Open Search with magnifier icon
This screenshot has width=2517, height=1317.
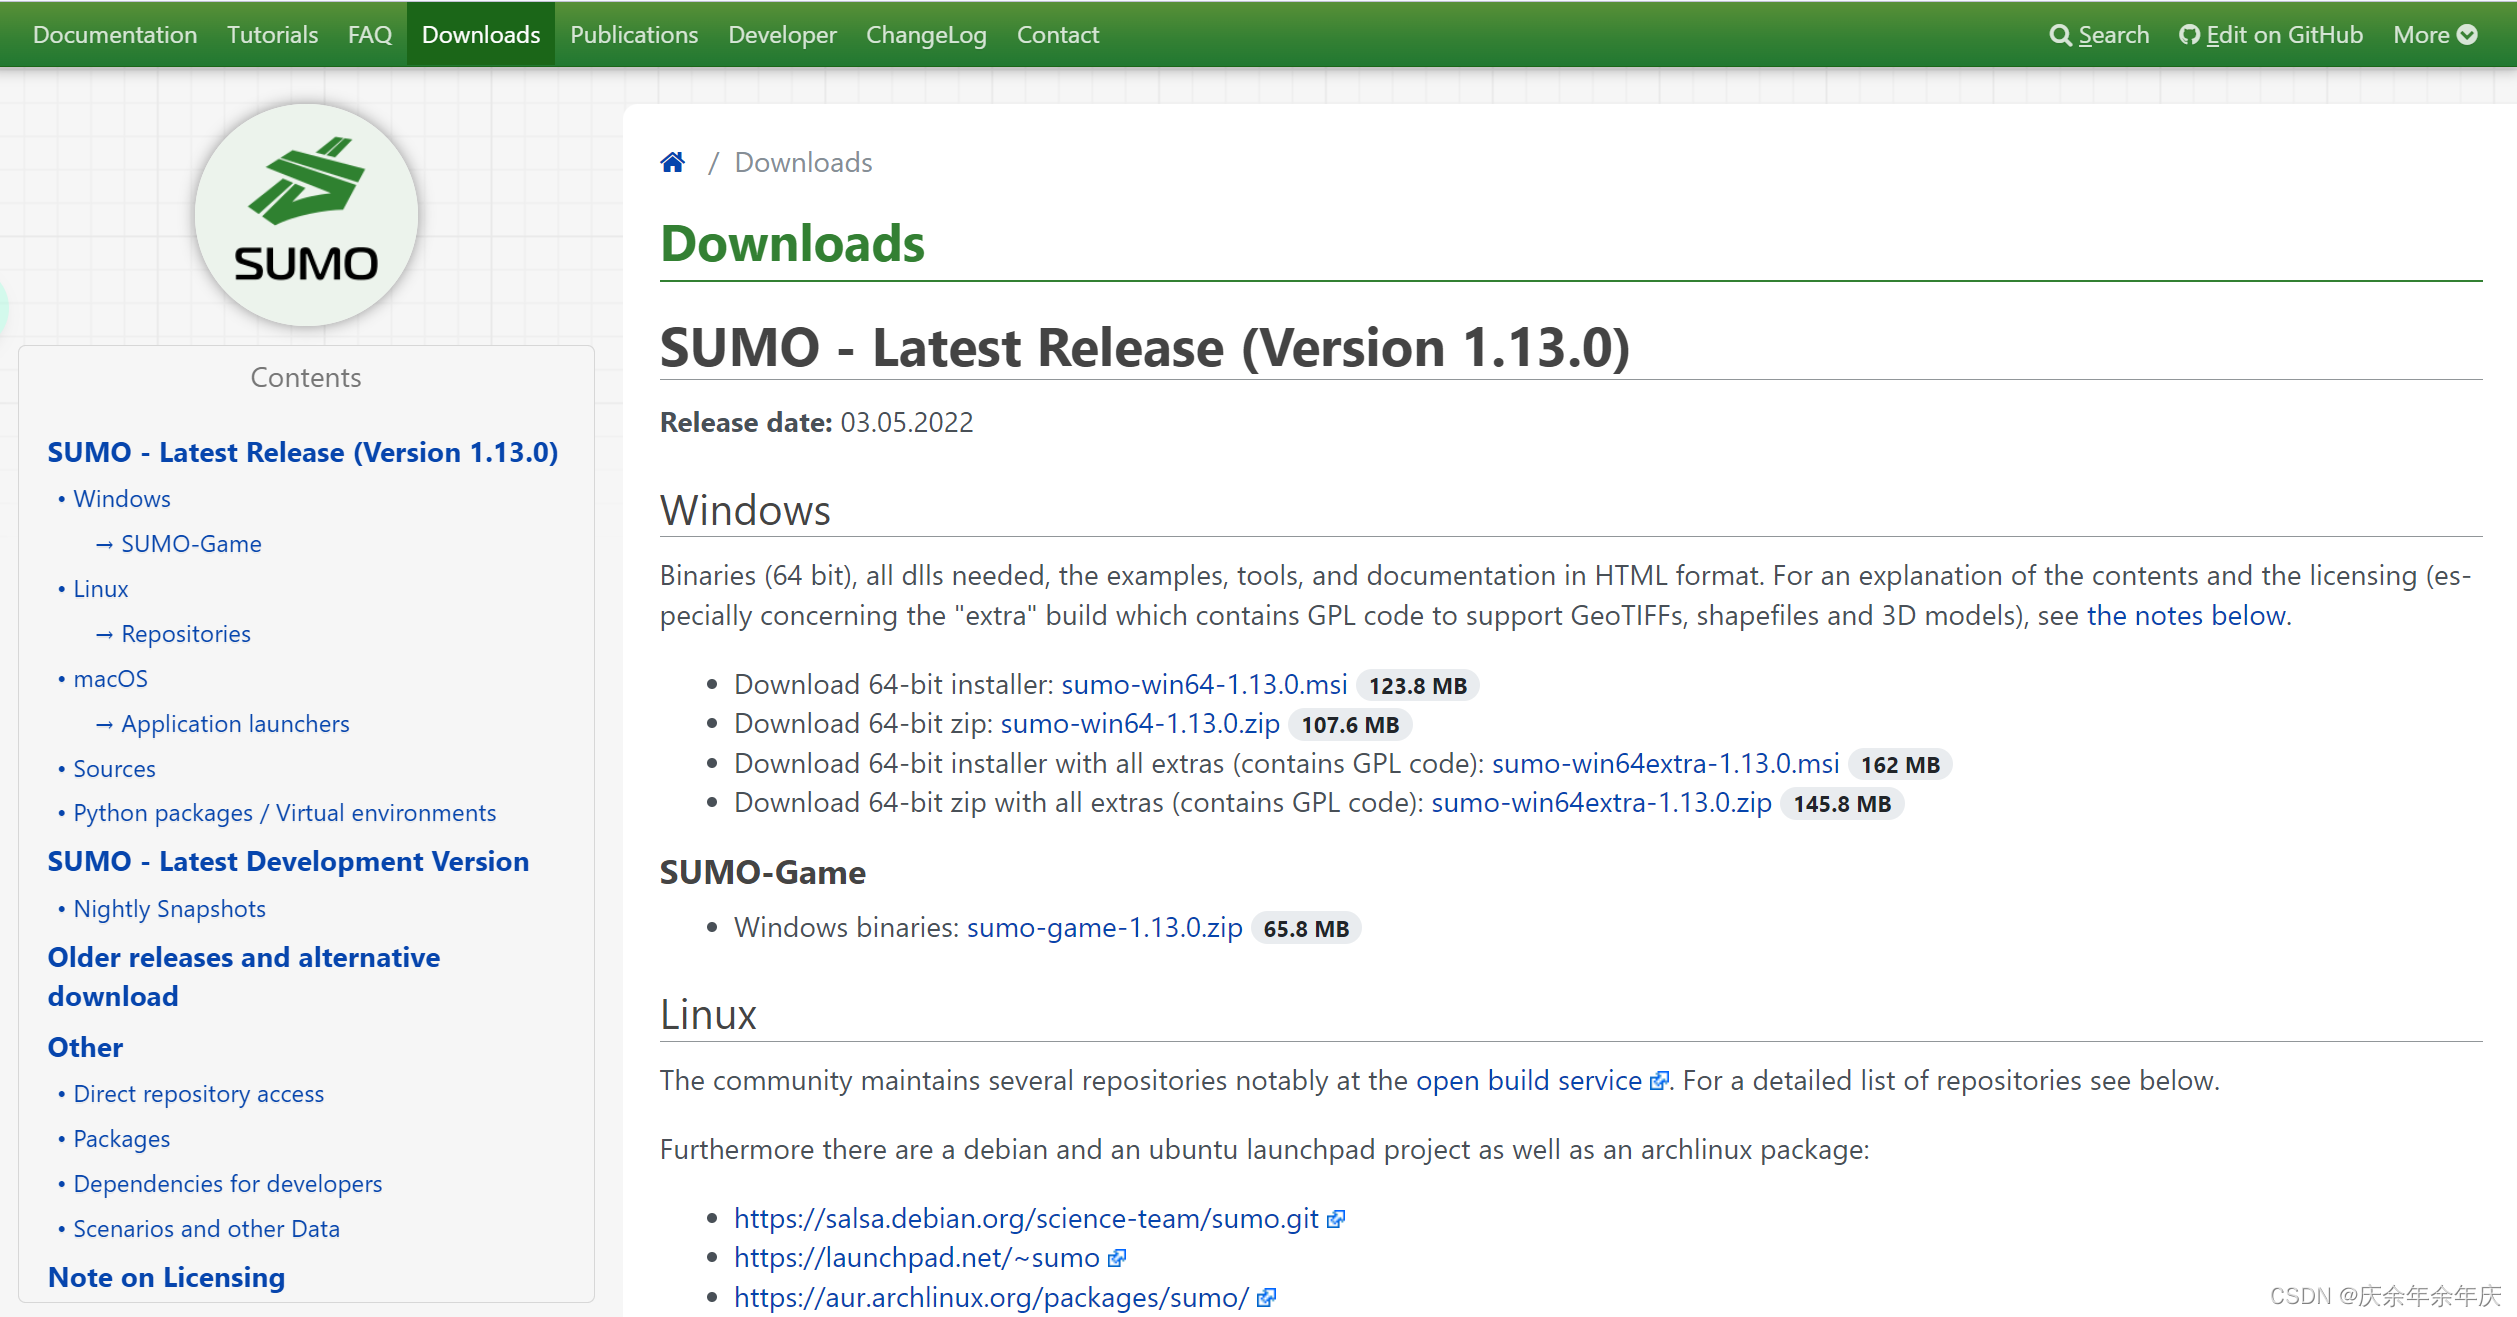pos(2098,35)
